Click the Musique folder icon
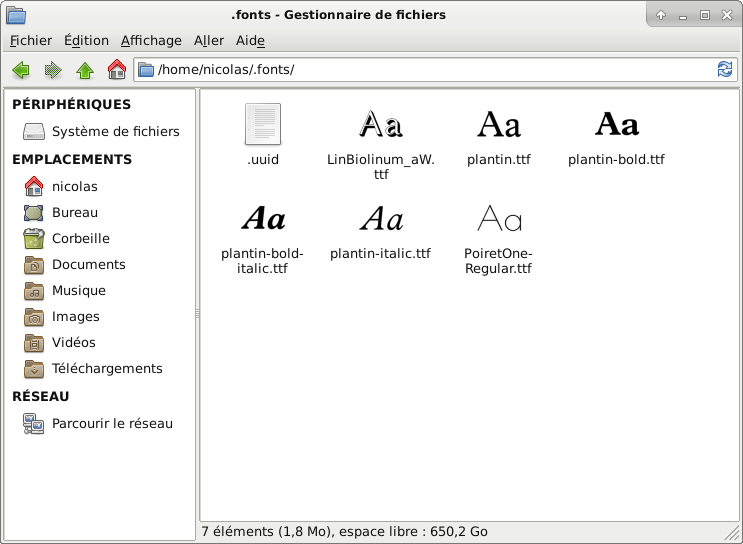Image resolution: width=743 pixels, height=544 pixels. coord(34,291)
